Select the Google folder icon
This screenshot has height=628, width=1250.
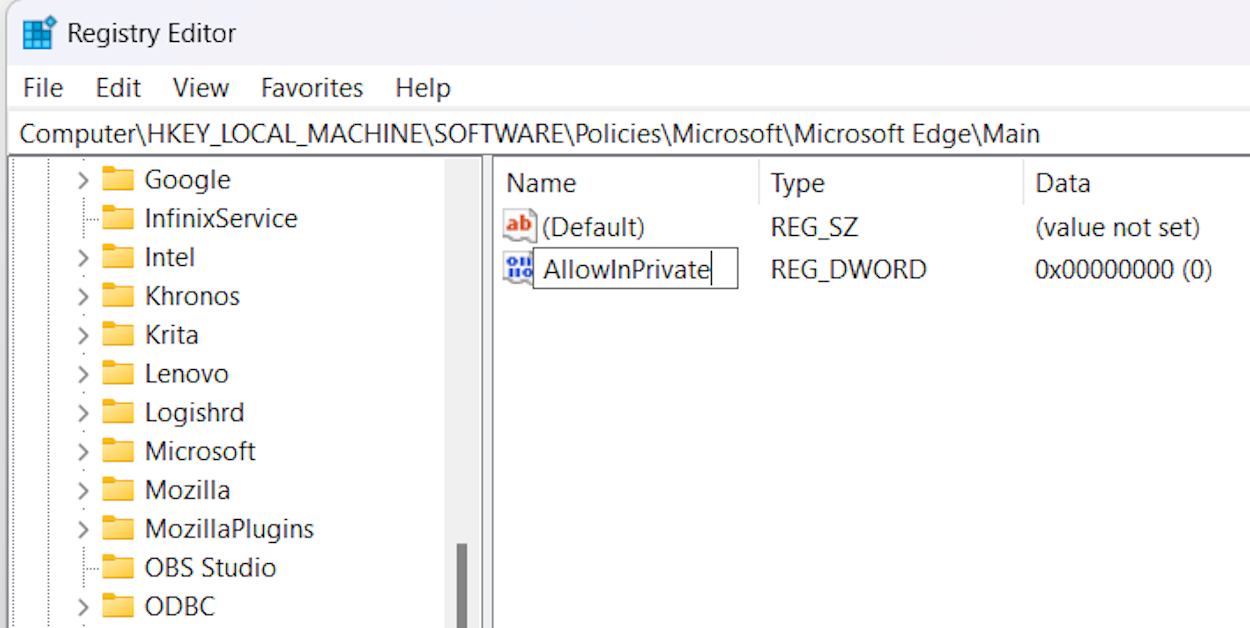tap(118, 180)
